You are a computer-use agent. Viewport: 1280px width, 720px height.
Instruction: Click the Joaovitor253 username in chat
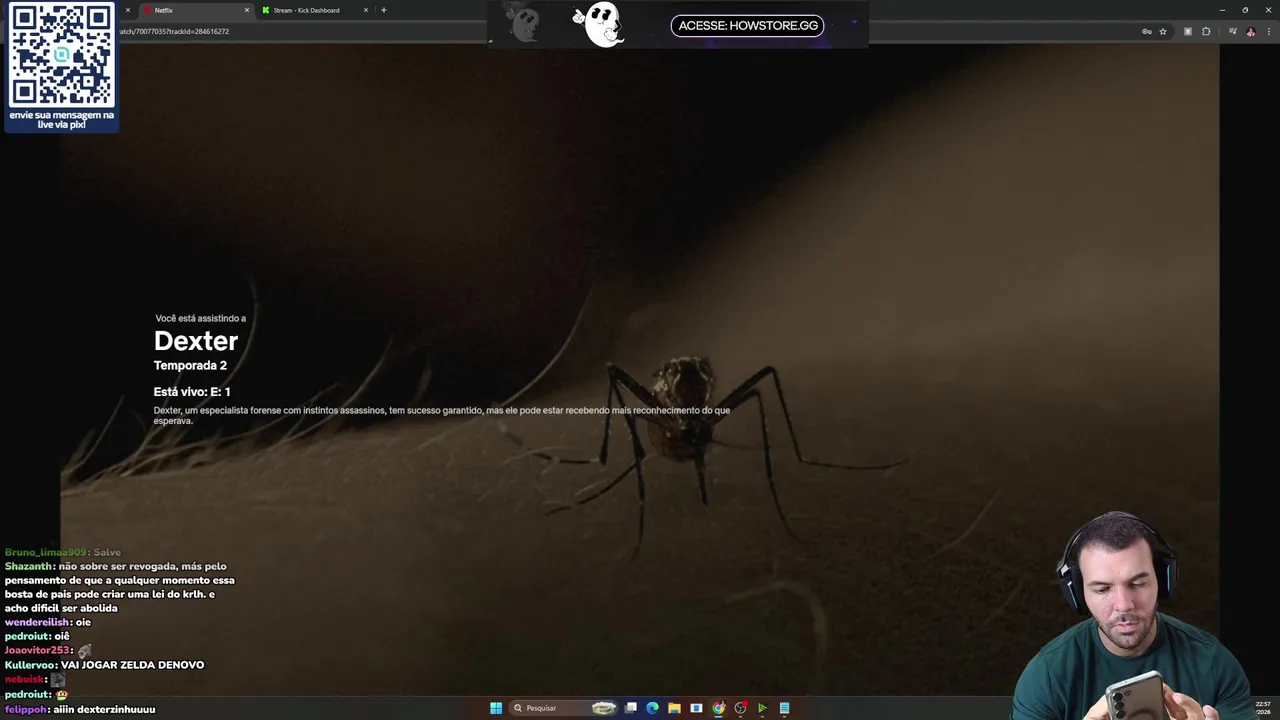point(38,650)
